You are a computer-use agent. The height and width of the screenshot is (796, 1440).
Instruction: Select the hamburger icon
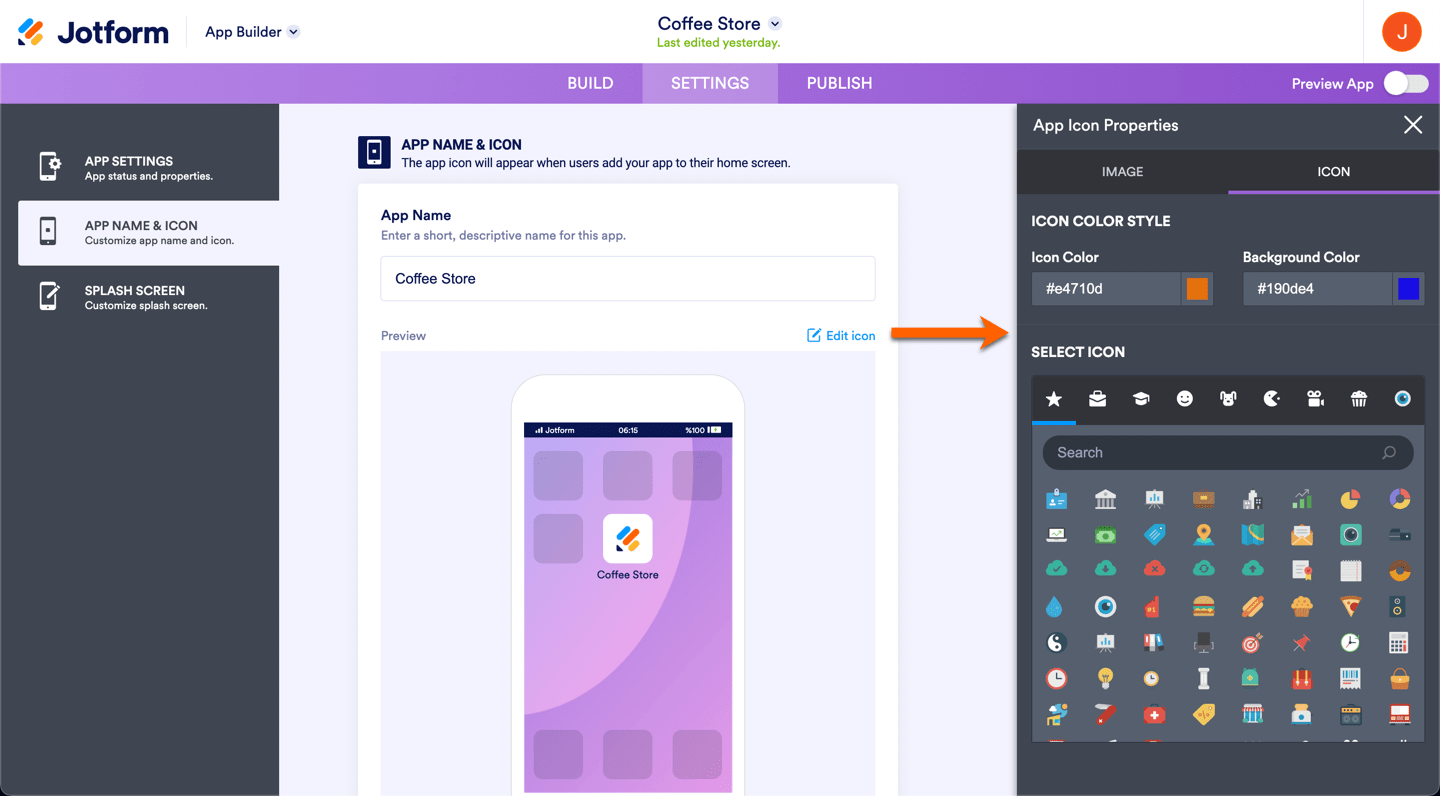[1203, 606]
